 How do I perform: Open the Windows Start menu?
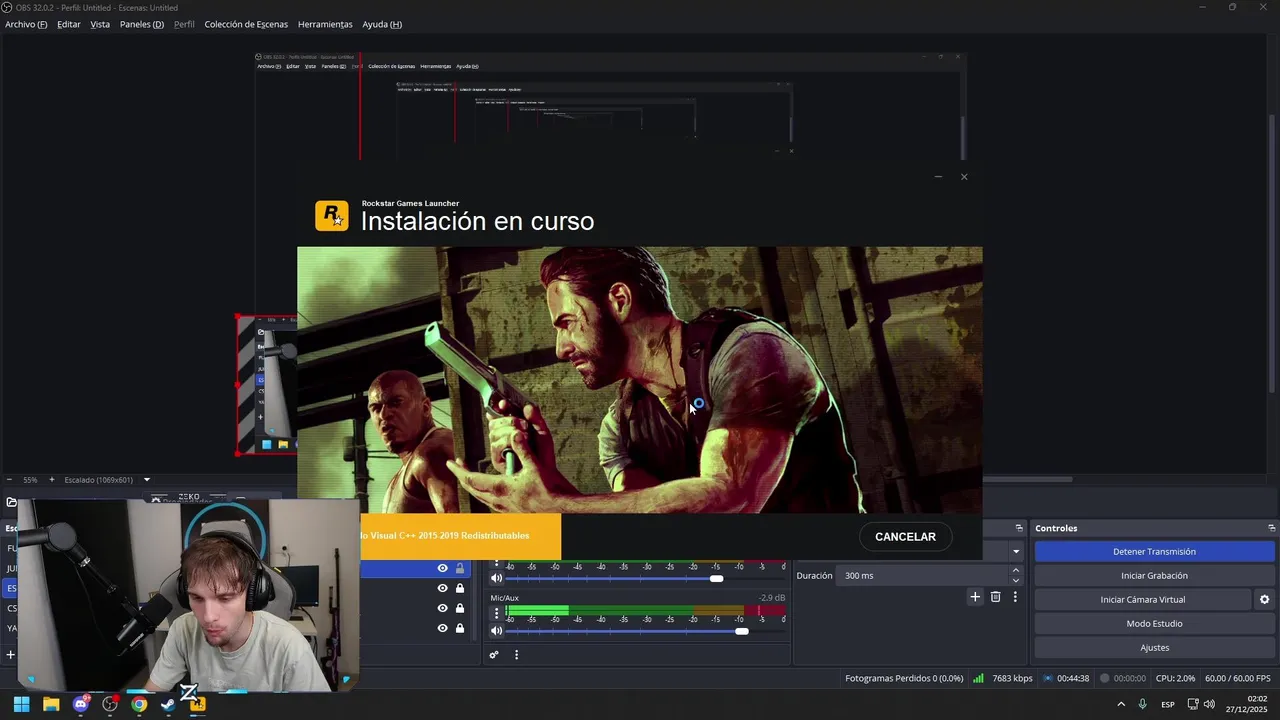21,704
